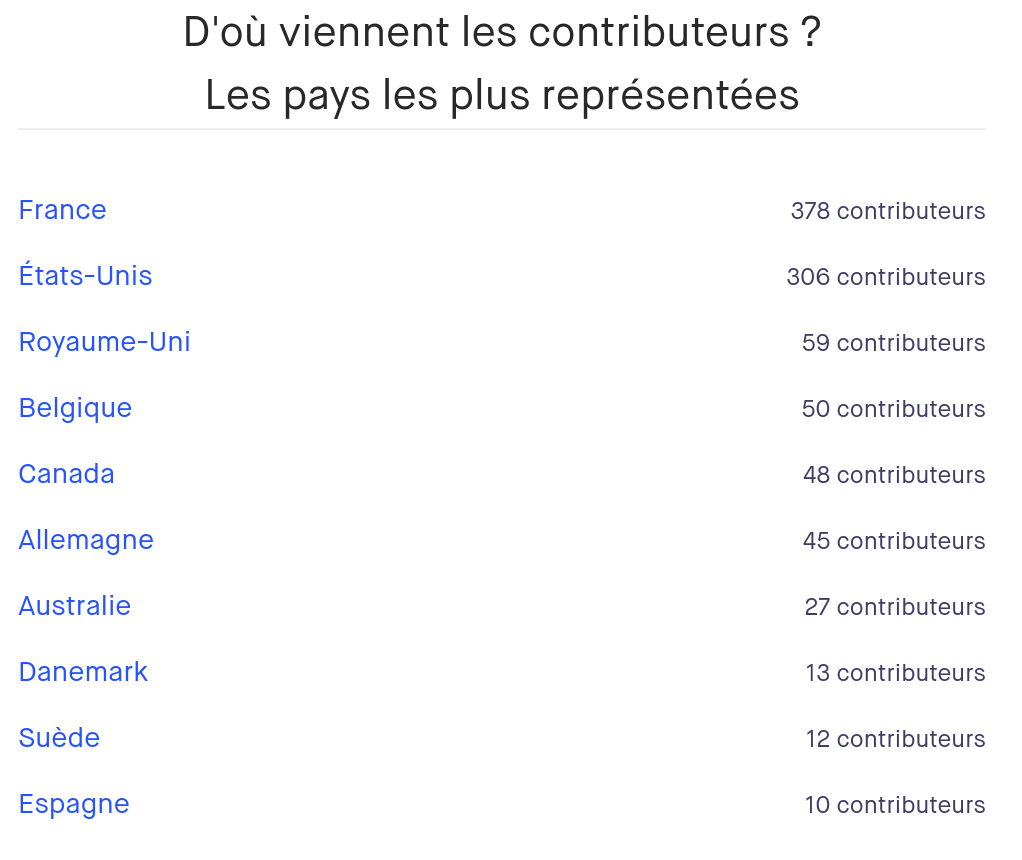Click the "306 contributeurs" count text
The image size is (1022, 860).
pyautogui.click(x=885, y=277)
